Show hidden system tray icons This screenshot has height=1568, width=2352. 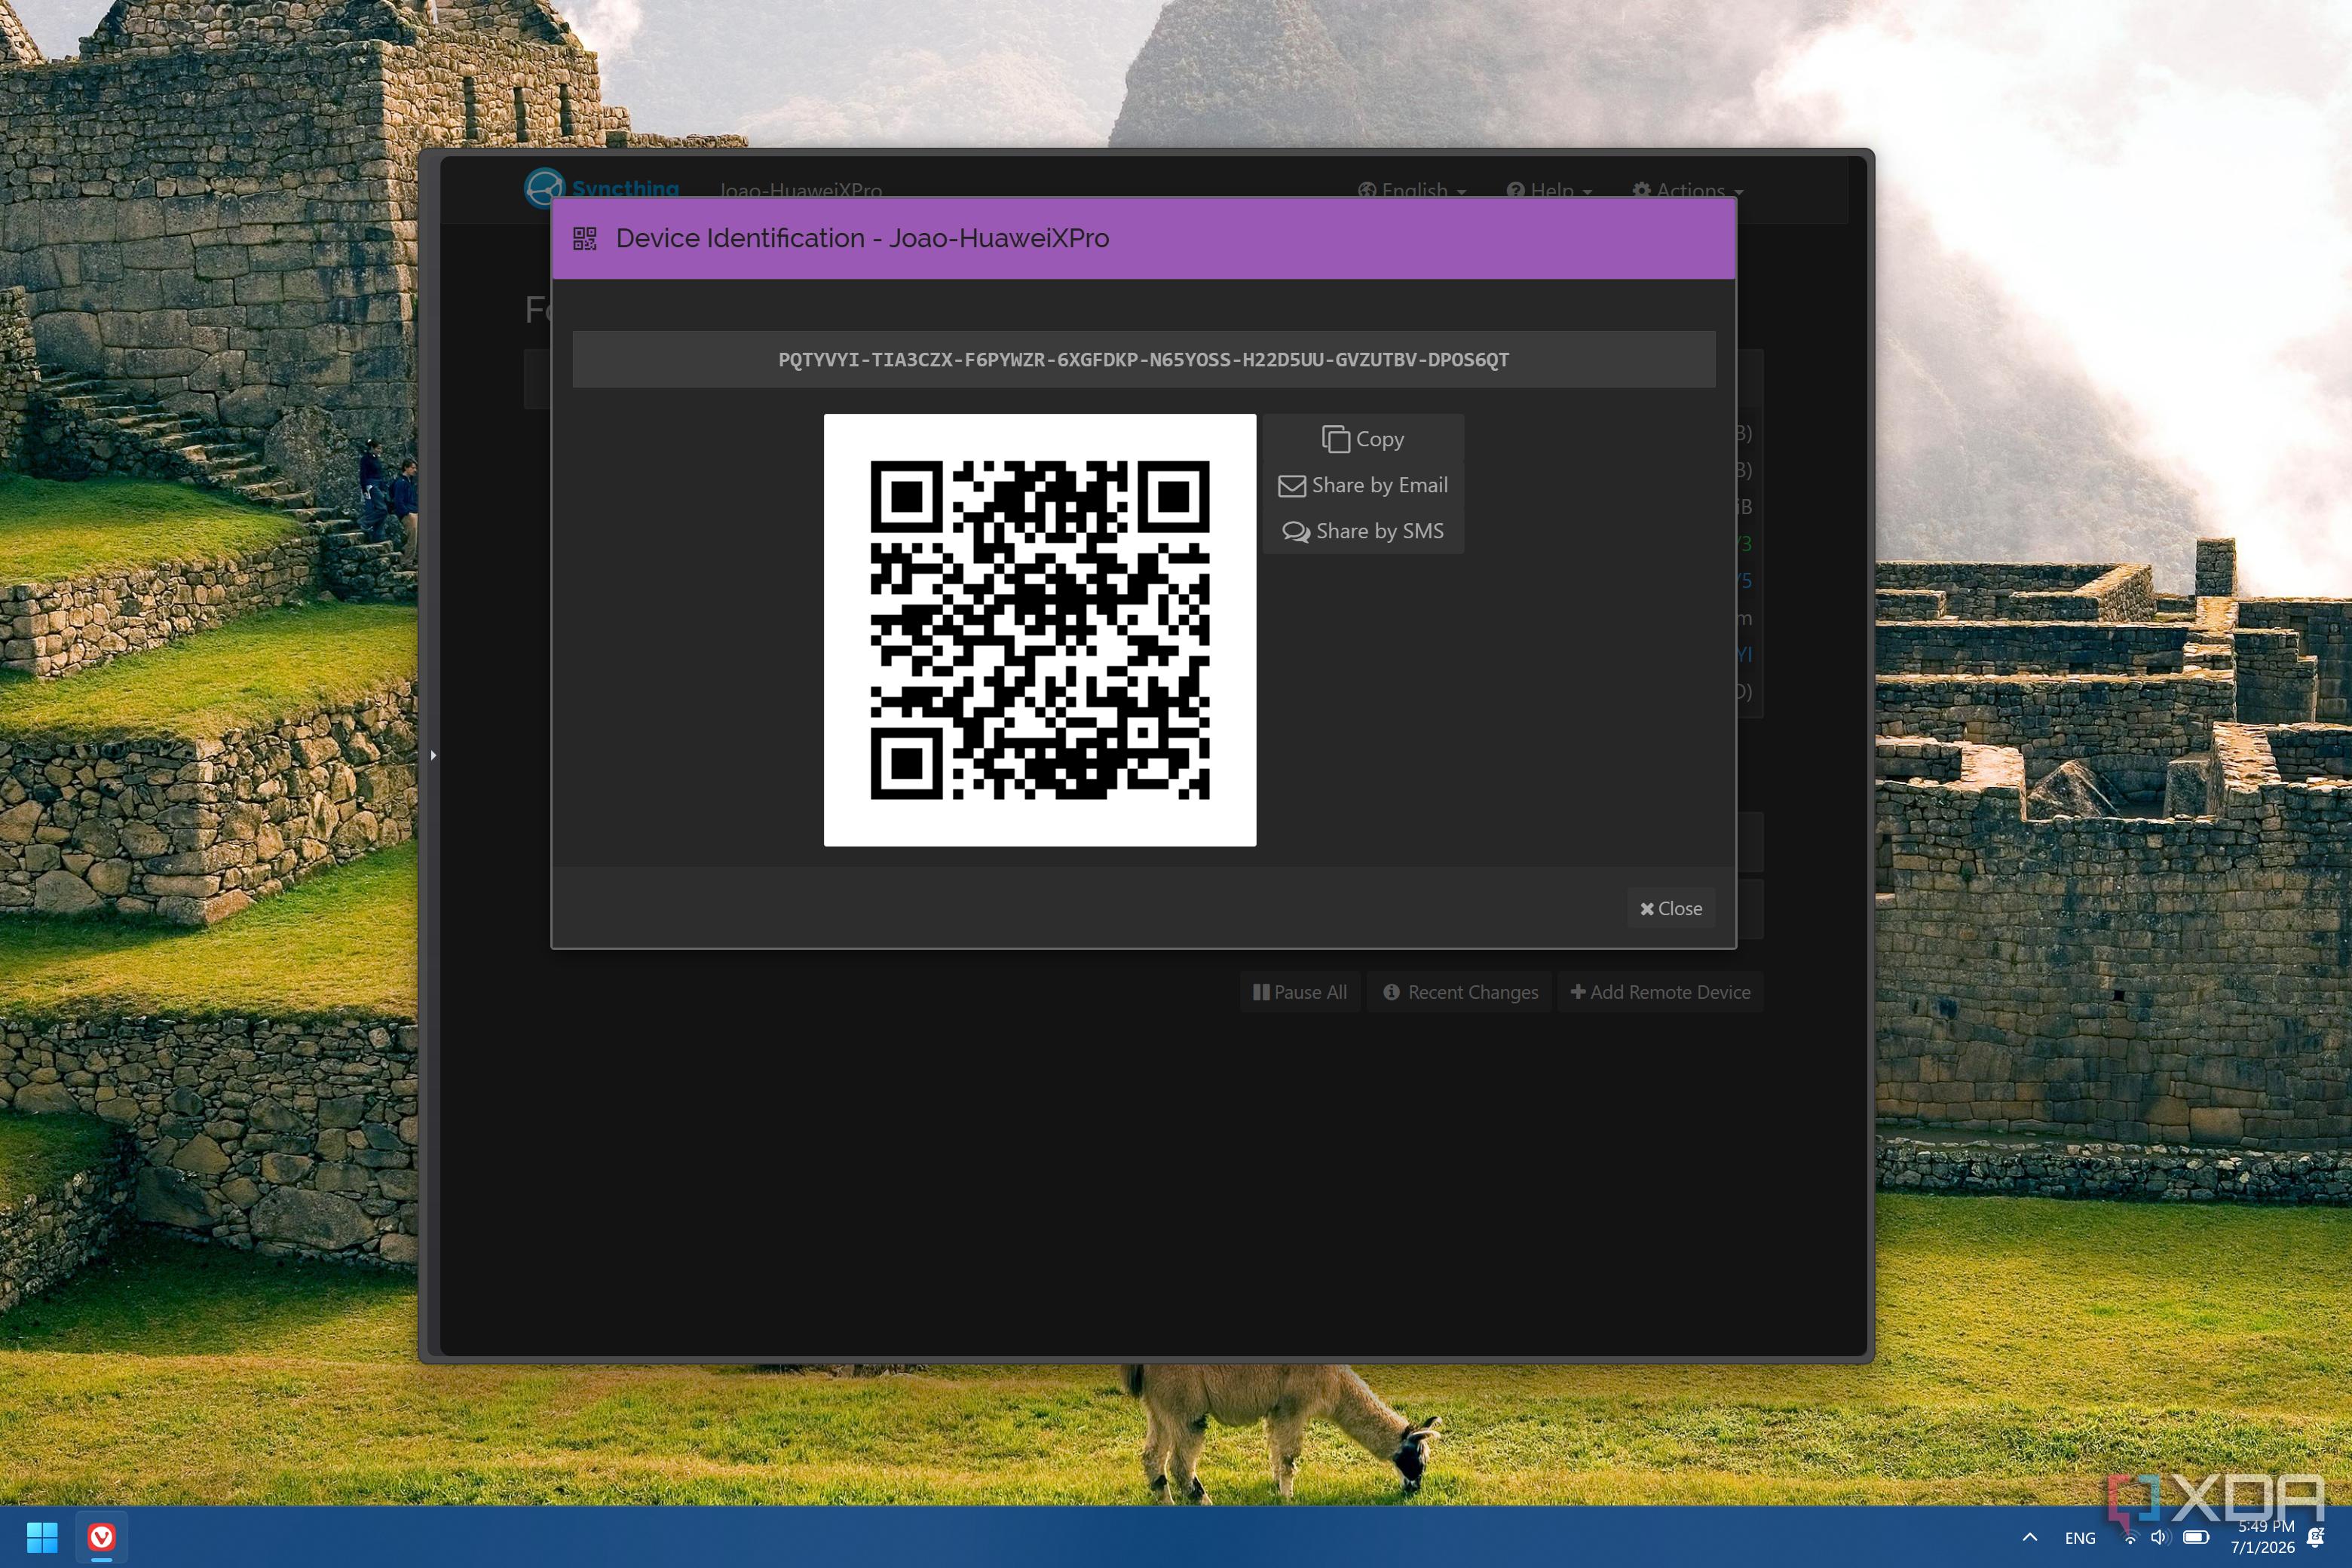click(2029, 1537)
